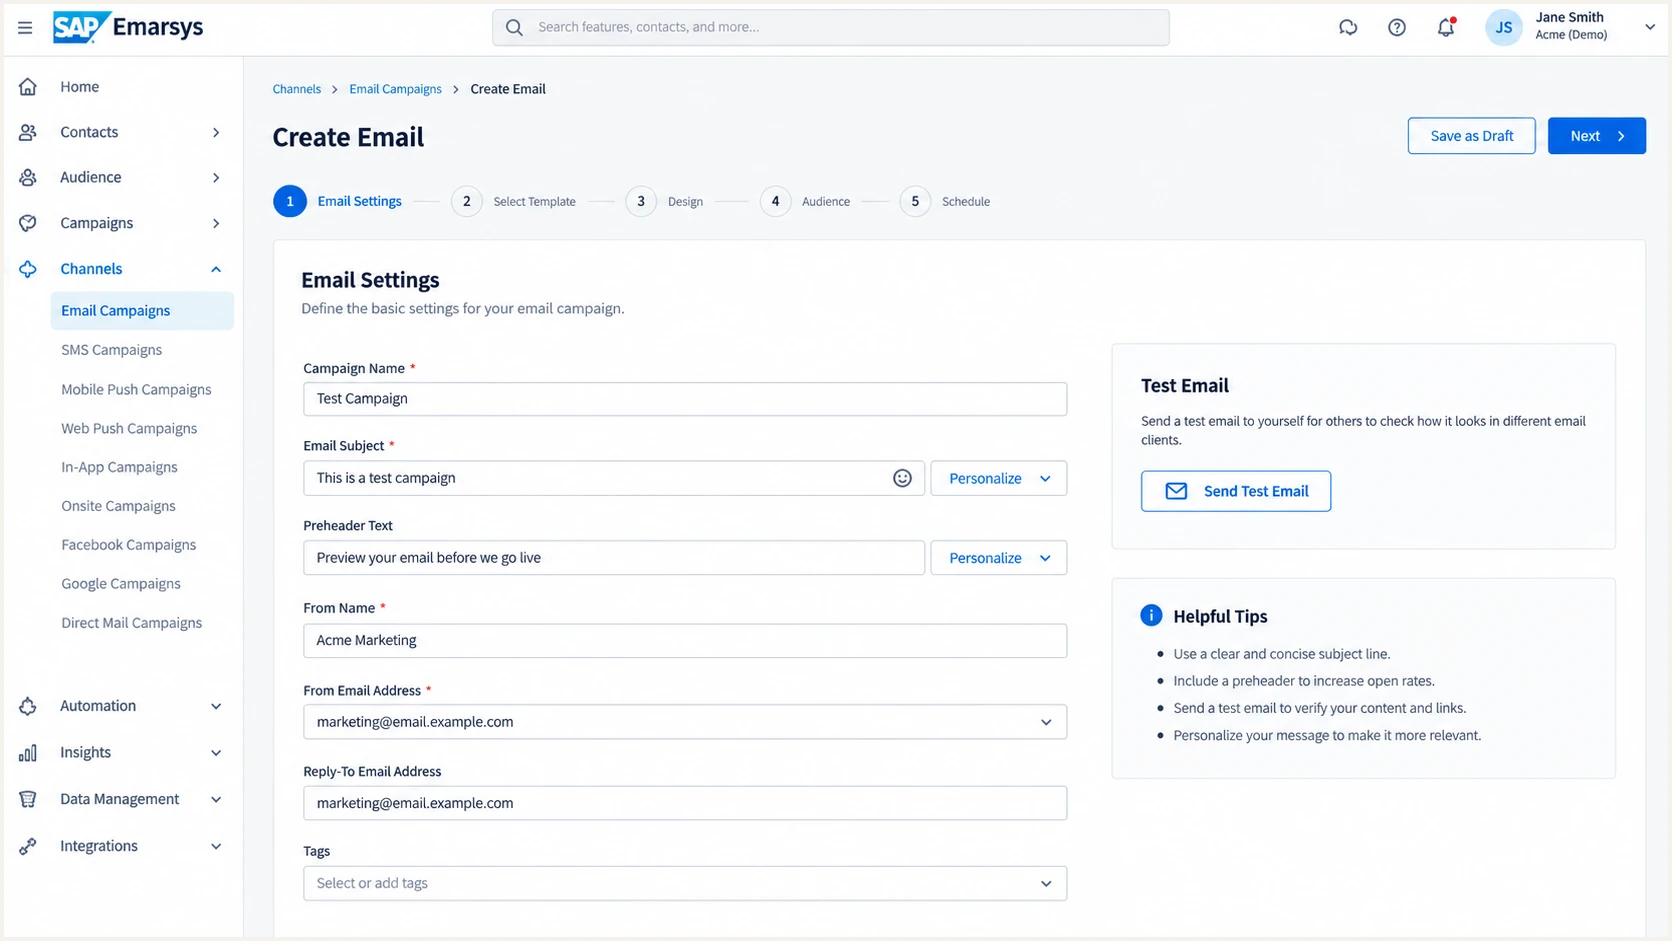The width and height of the screenshot is (1672, 941).
Task: Click the top search features field
Action: 830,28
